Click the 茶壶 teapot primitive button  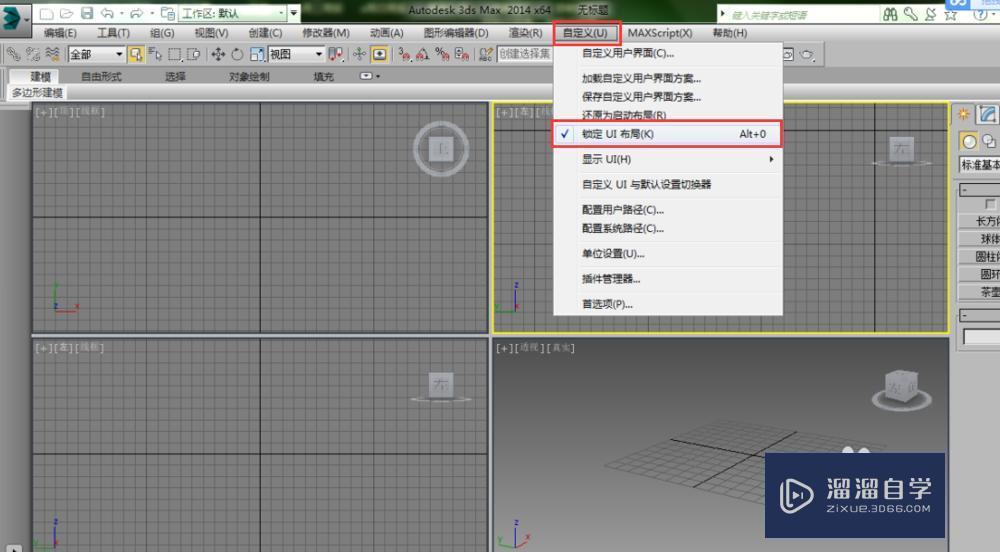(x=980, y=292)
